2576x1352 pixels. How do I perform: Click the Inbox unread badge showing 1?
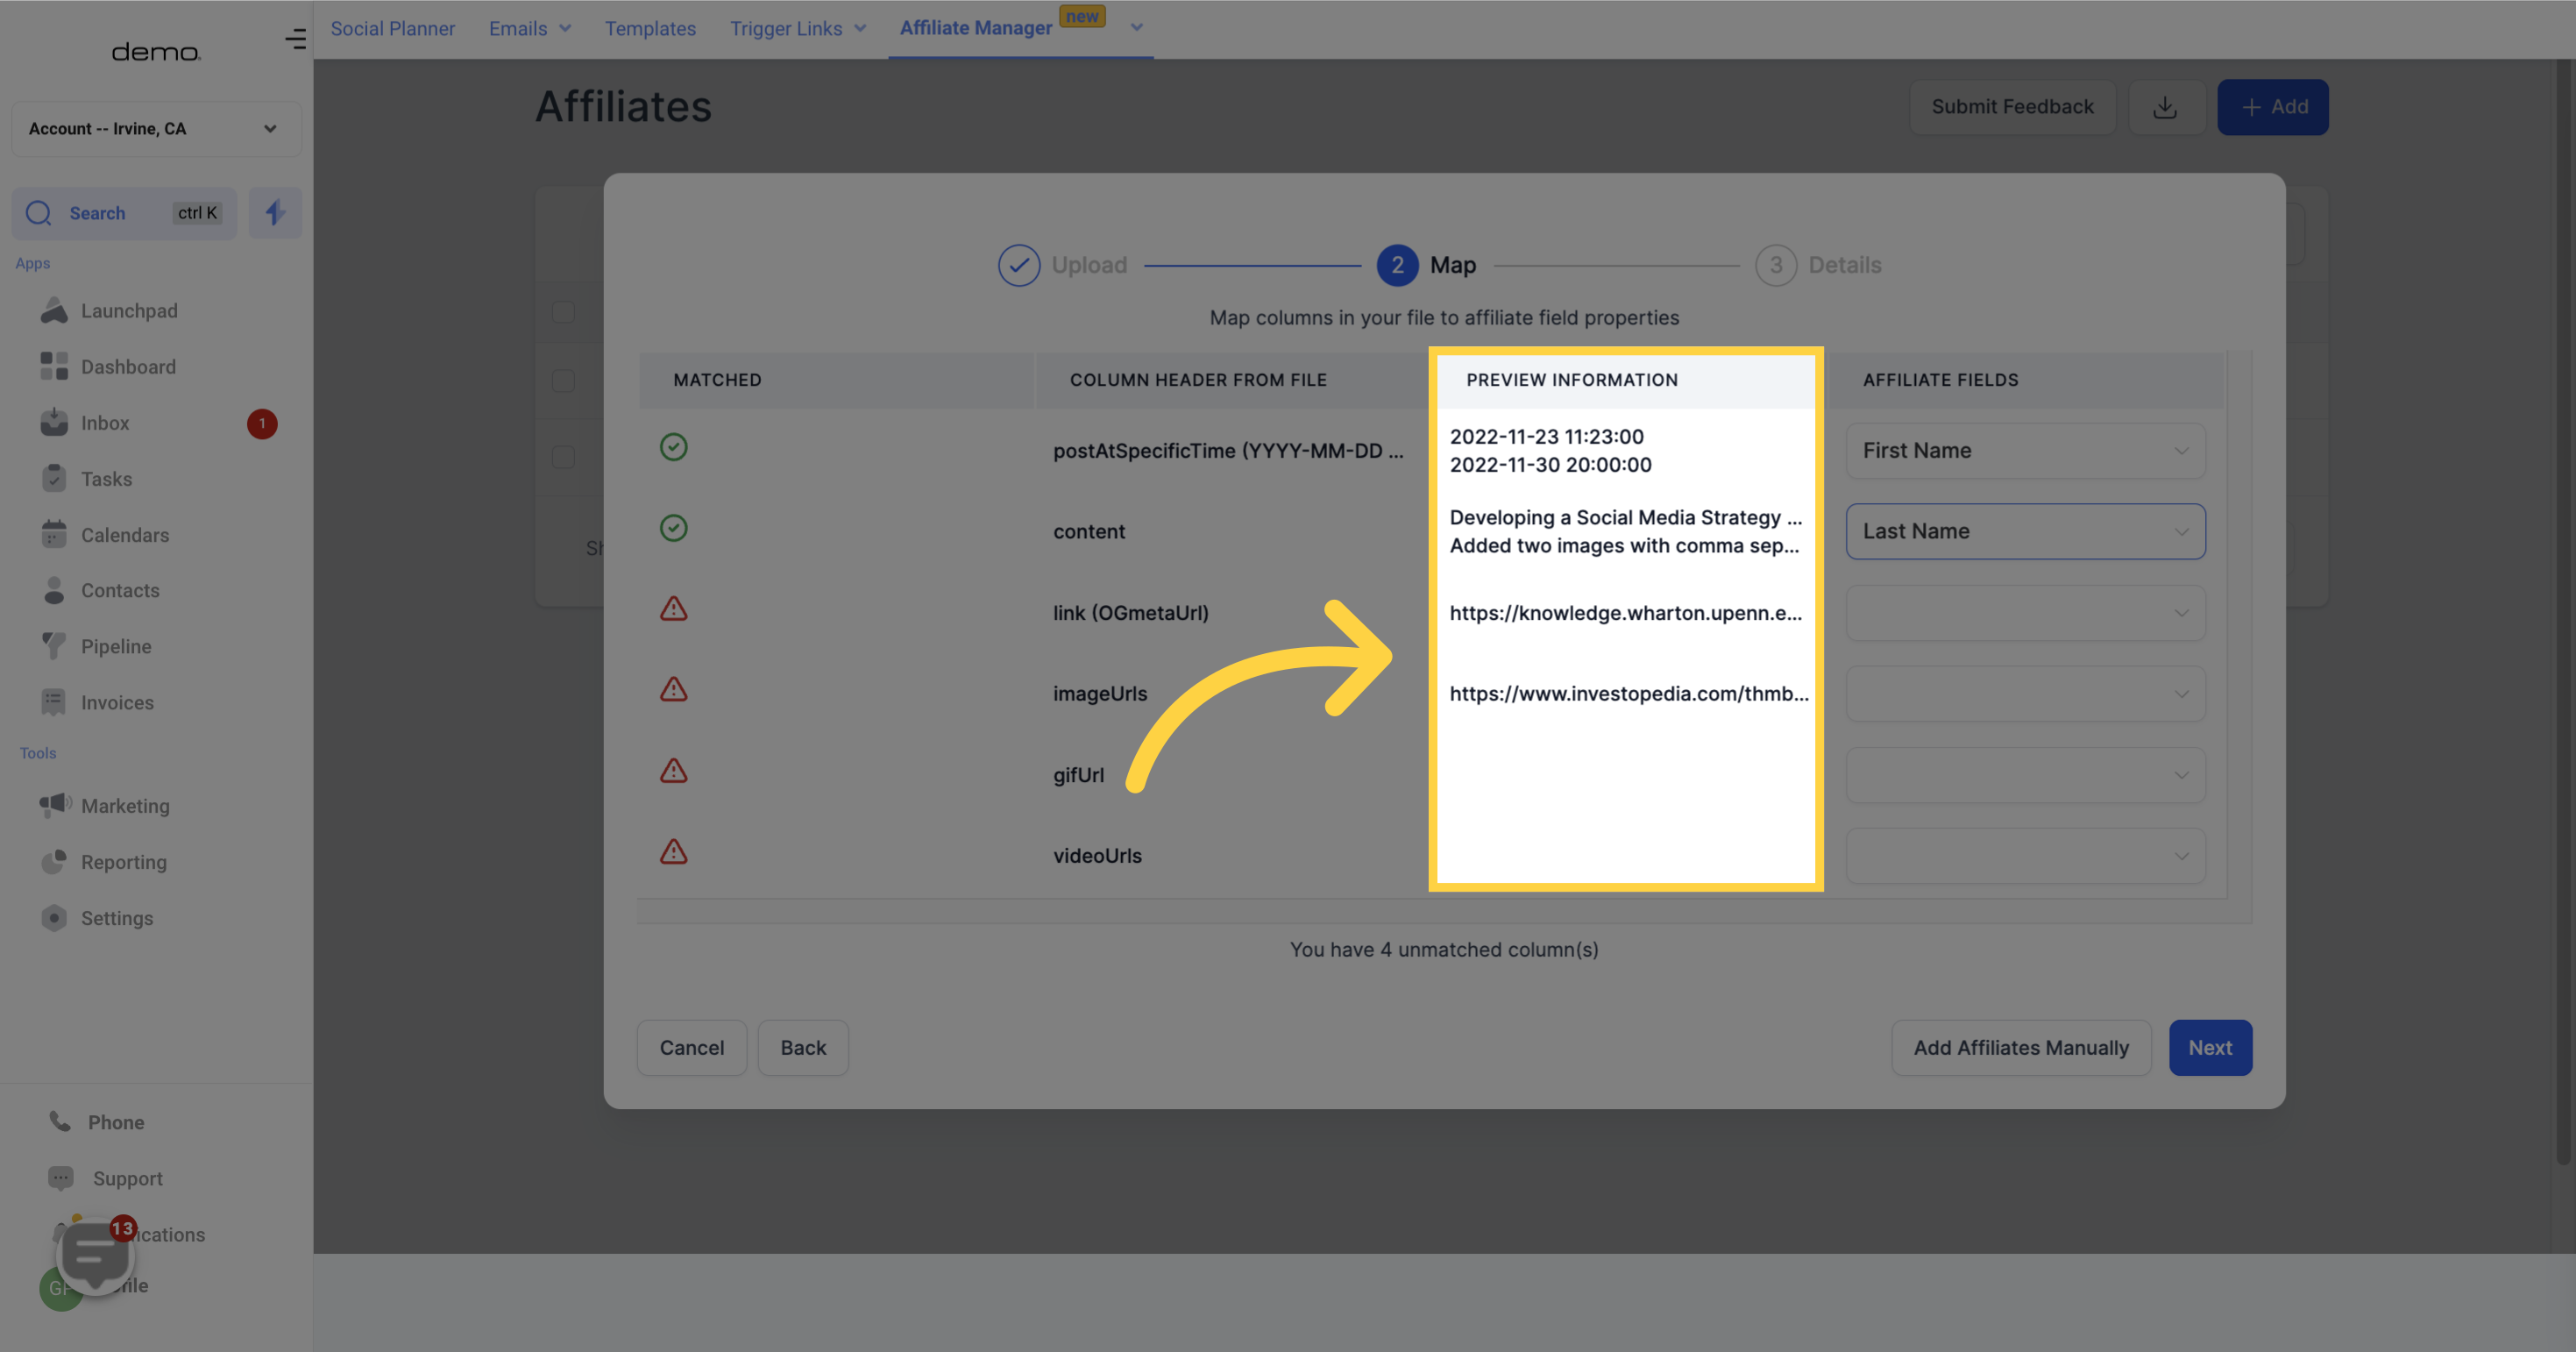pos(262,424)
